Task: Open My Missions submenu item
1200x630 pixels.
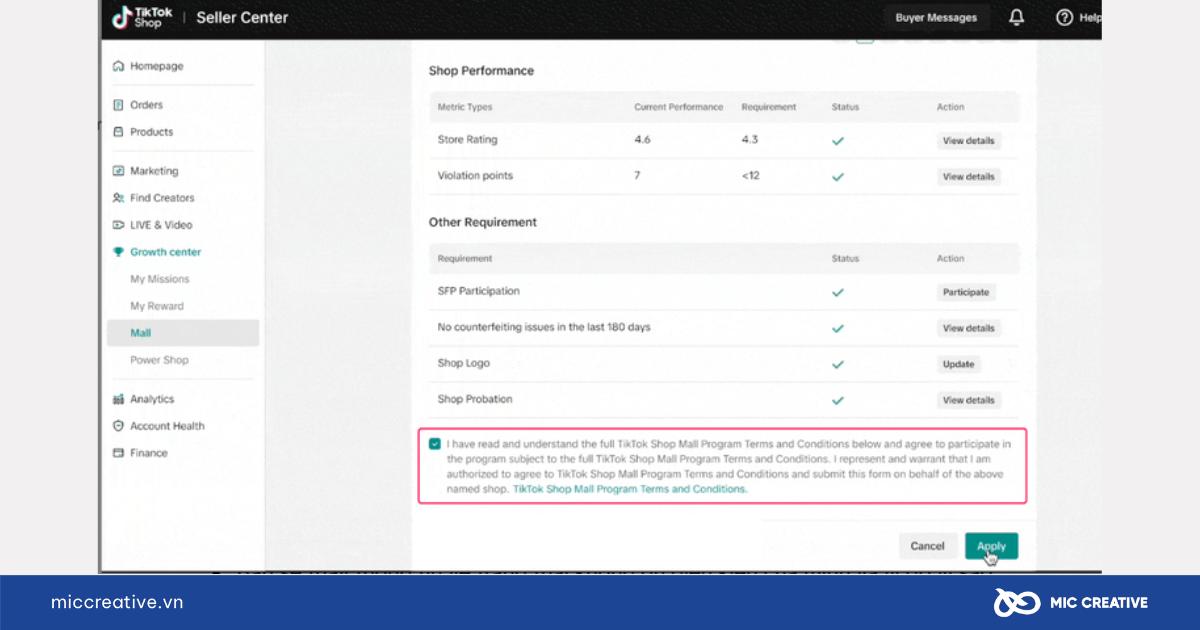Action: coord(159,279)
